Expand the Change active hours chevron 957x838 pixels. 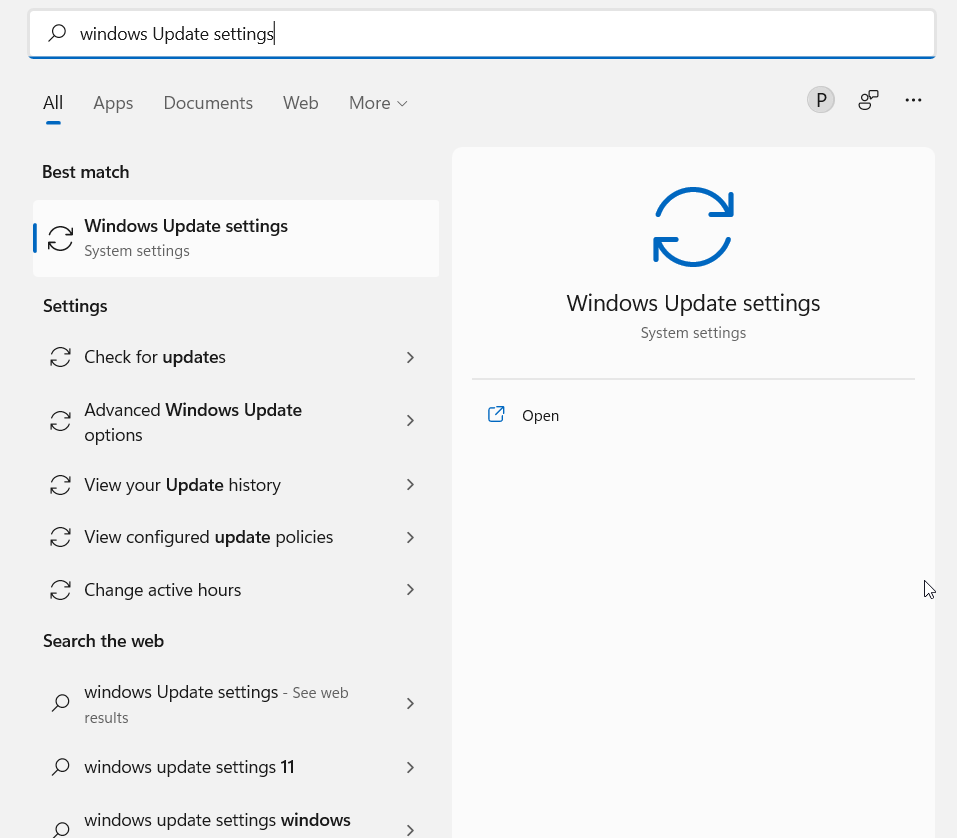coord(410,590)
